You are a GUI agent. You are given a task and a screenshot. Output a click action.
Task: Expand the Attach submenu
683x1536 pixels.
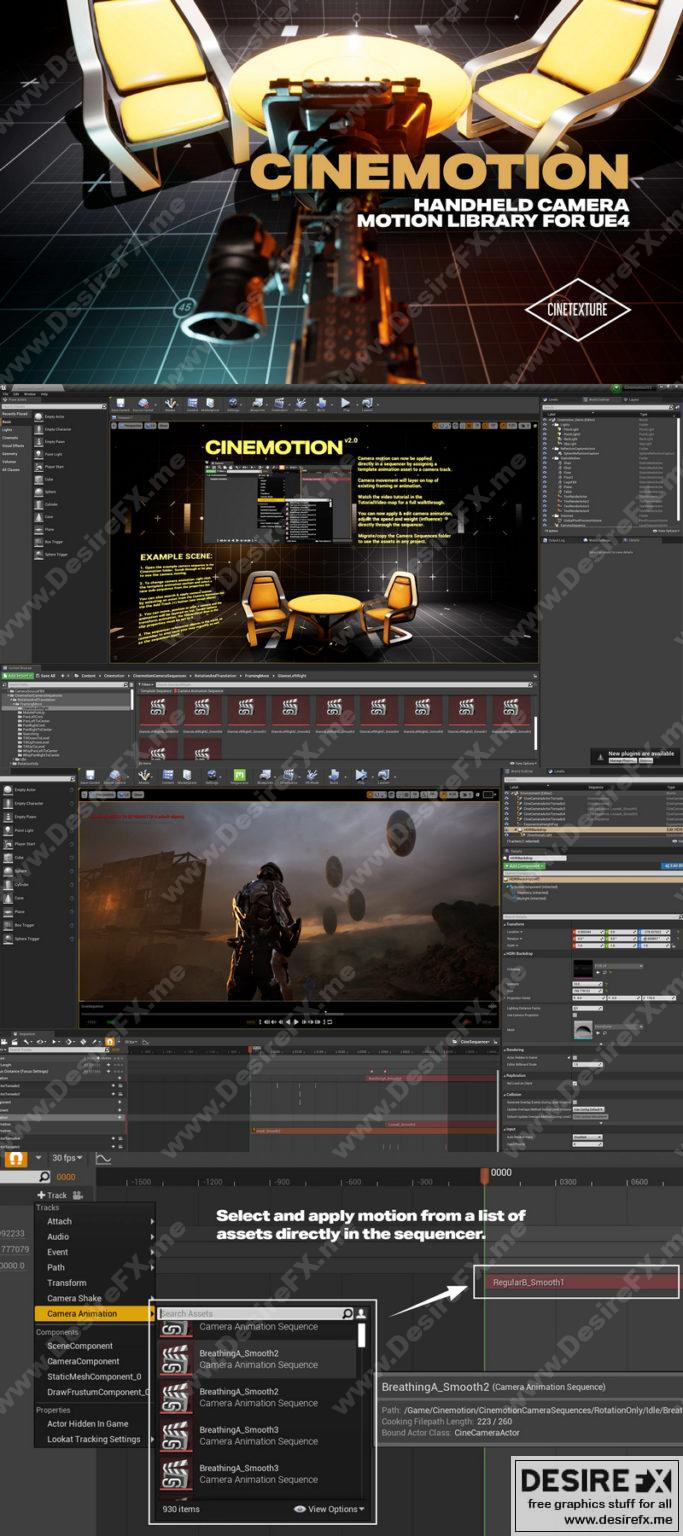click(x=96, y=1221)
